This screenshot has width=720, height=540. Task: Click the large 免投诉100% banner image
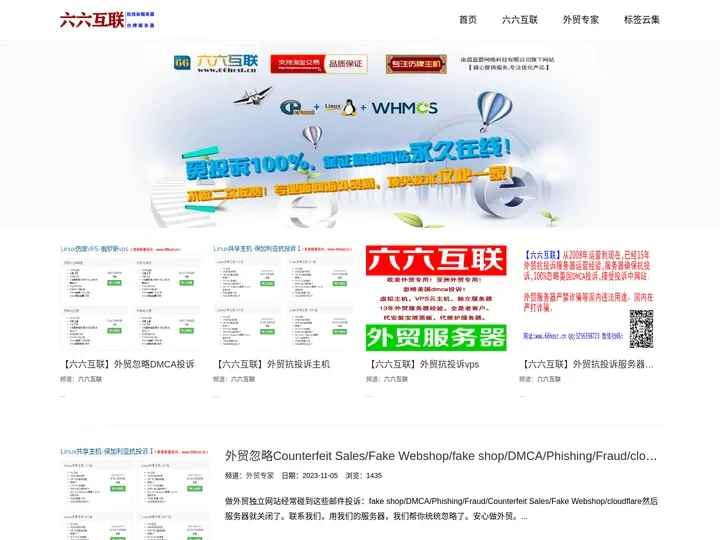click(x=360, y=135)
